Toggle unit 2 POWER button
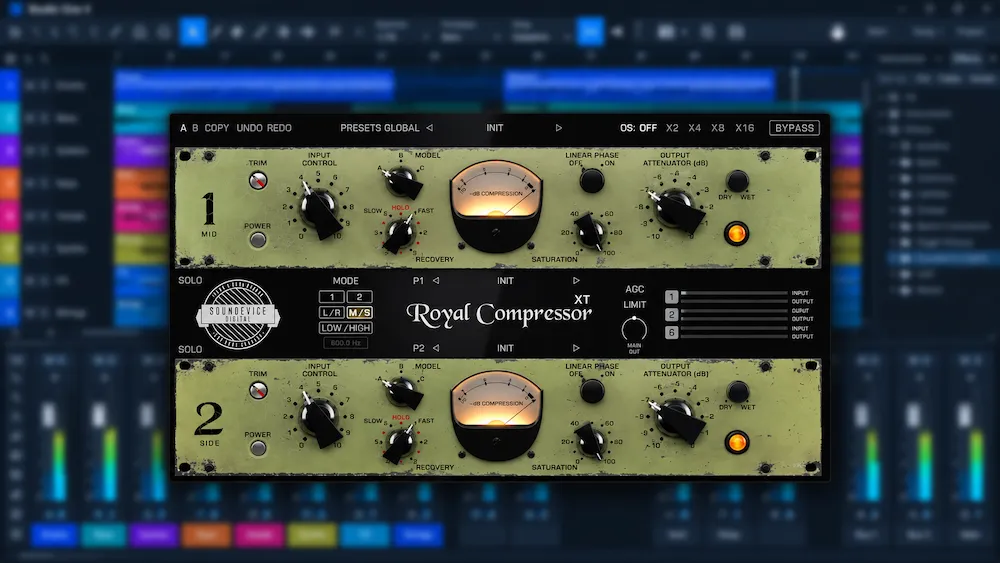The height and width of the screenshot is (563, 1000). [258, 448]
